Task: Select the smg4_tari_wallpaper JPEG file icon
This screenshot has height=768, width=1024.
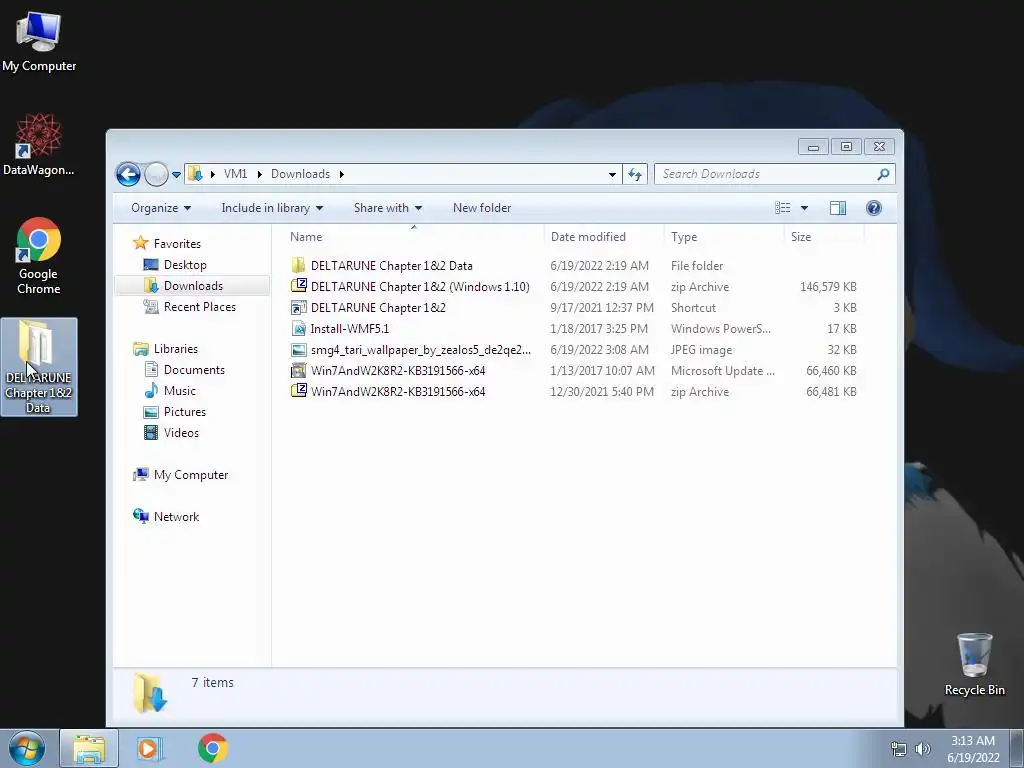Action: (x=298, y=350)
